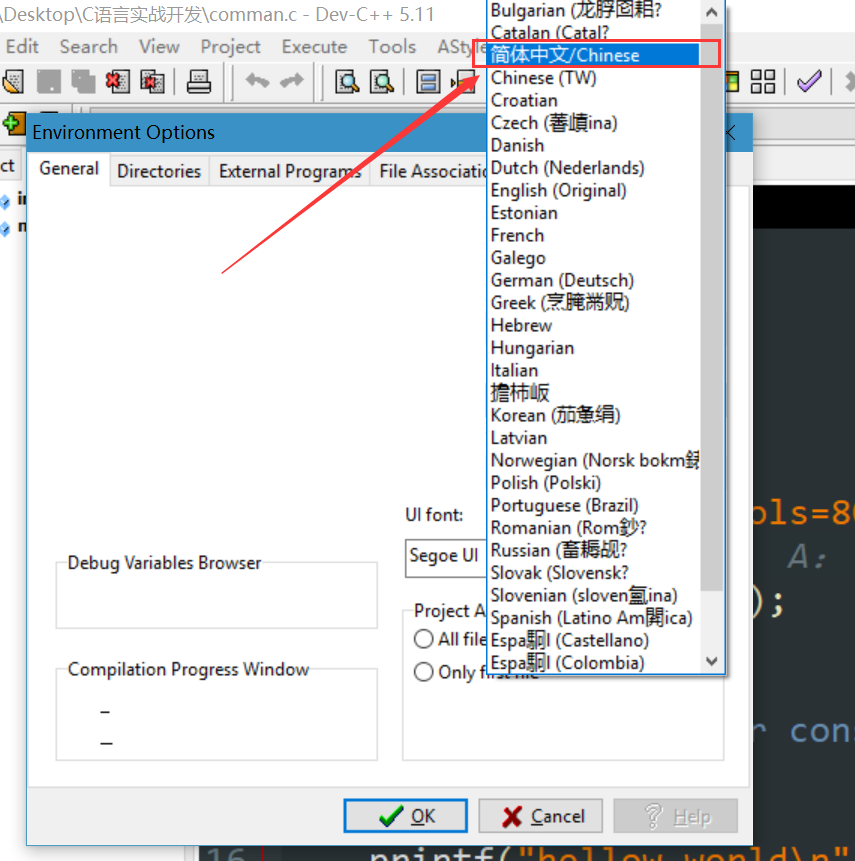Switch to the Directories tab
This screenshot has width=855, height=861.
coord(159,171)
